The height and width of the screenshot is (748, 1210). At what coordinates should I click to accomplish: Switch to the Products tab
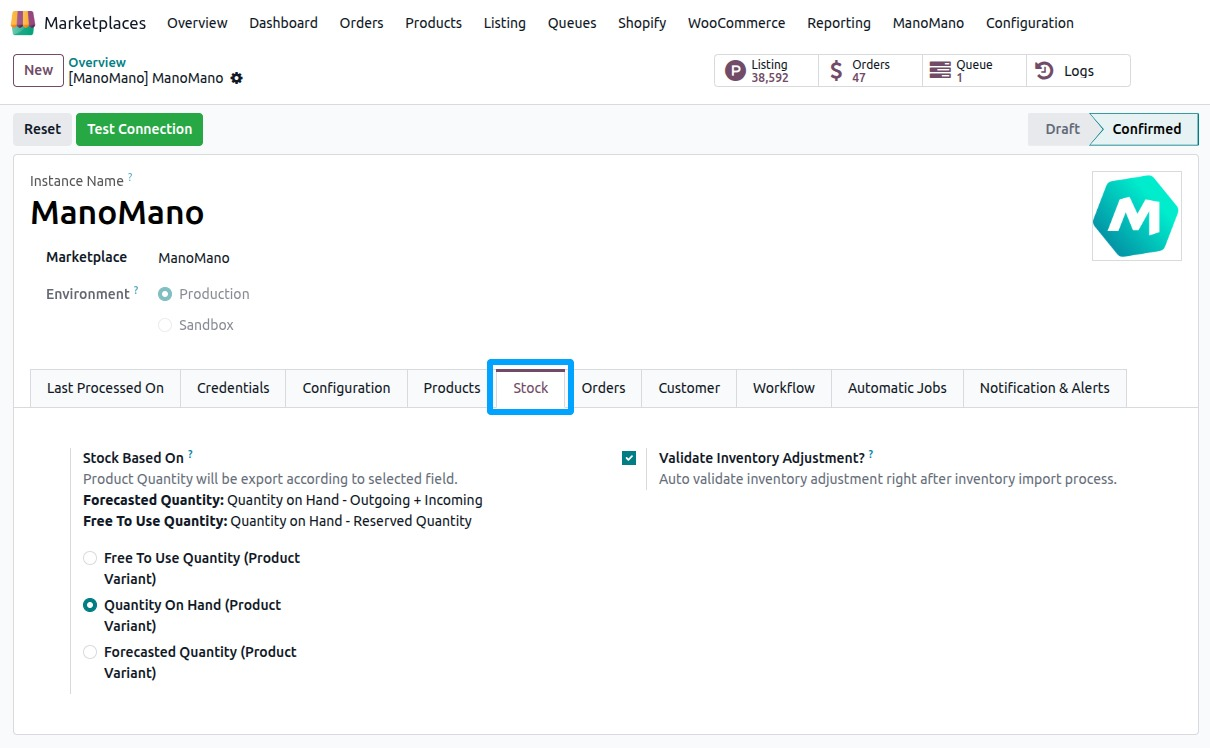[x=452, y=388]
